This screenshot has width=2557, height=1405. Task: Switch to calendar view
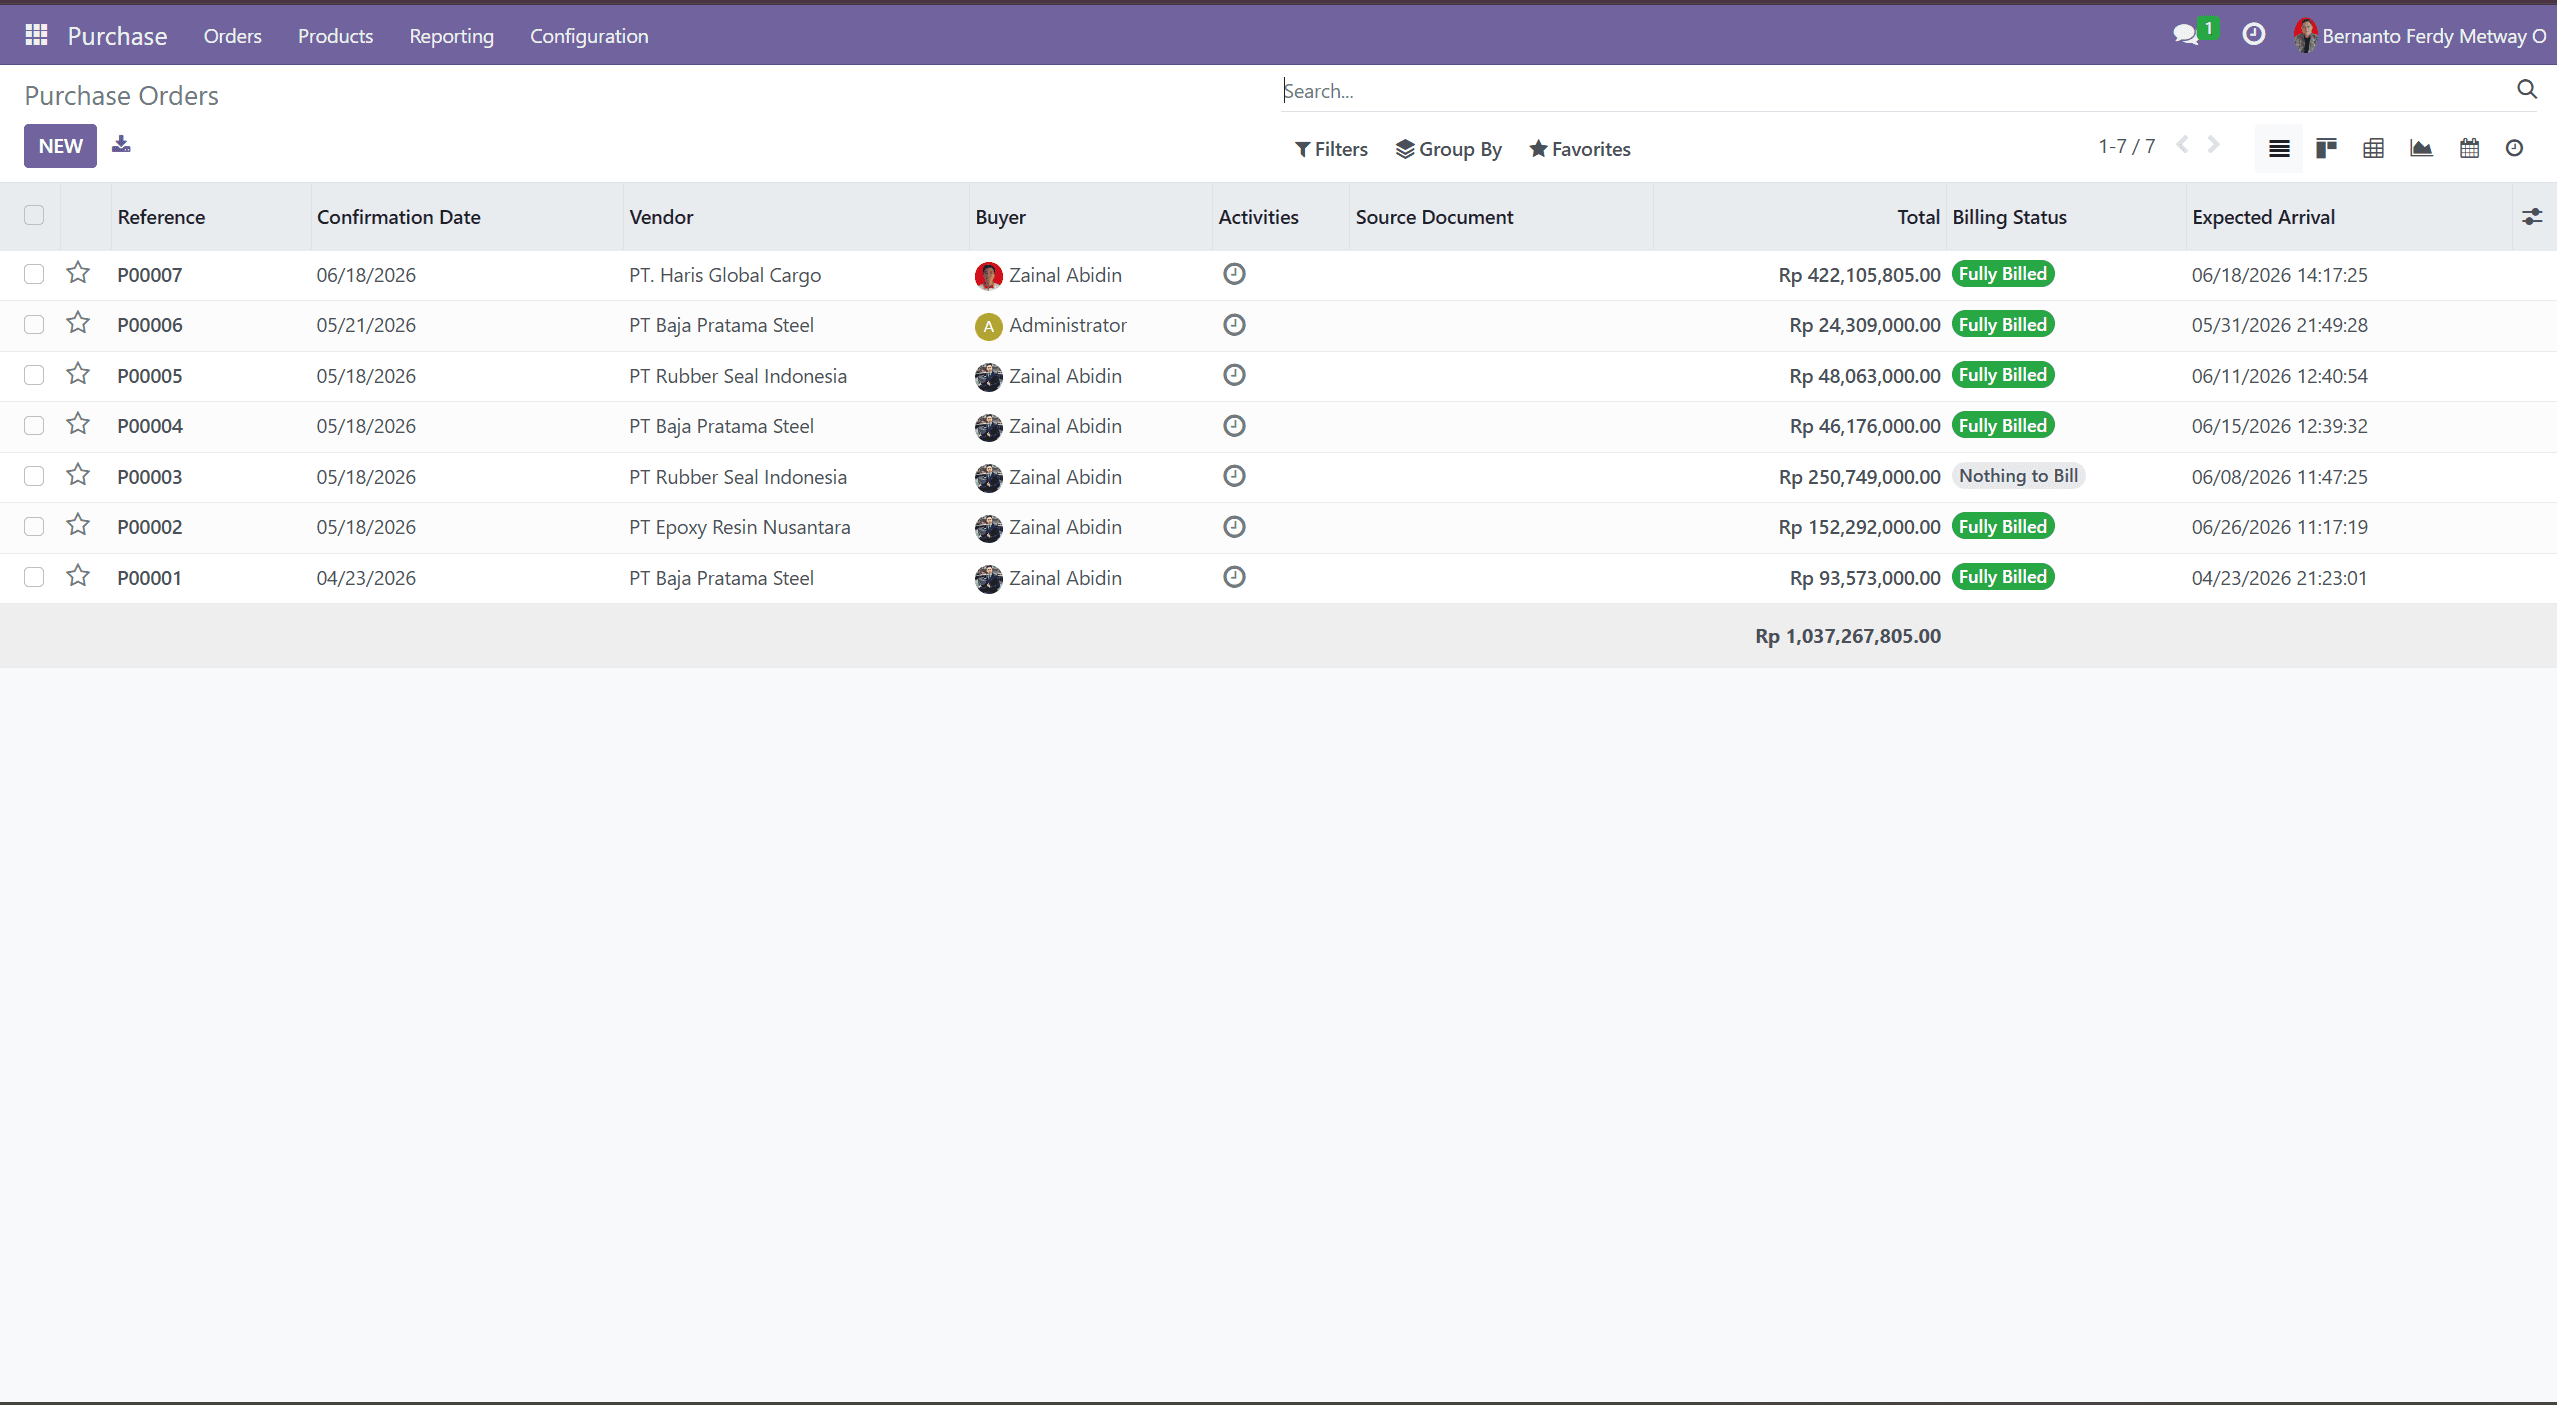pyautogui.click(x=2469, y=149)
